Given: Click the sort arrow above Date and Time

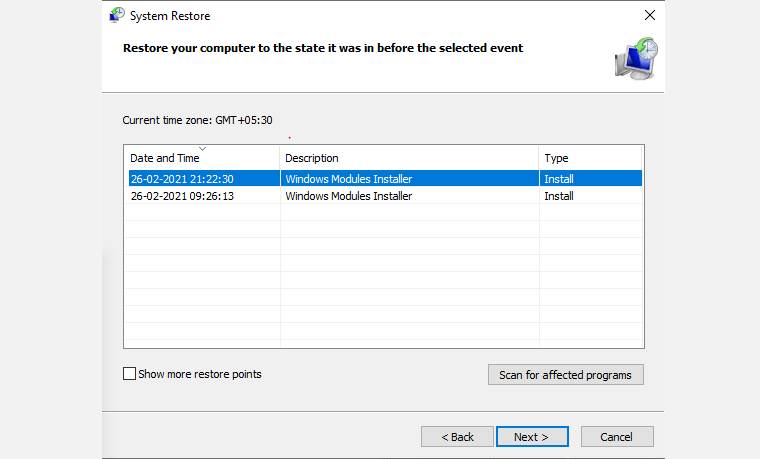Looking at the screenshot, I should pos(202,149).
